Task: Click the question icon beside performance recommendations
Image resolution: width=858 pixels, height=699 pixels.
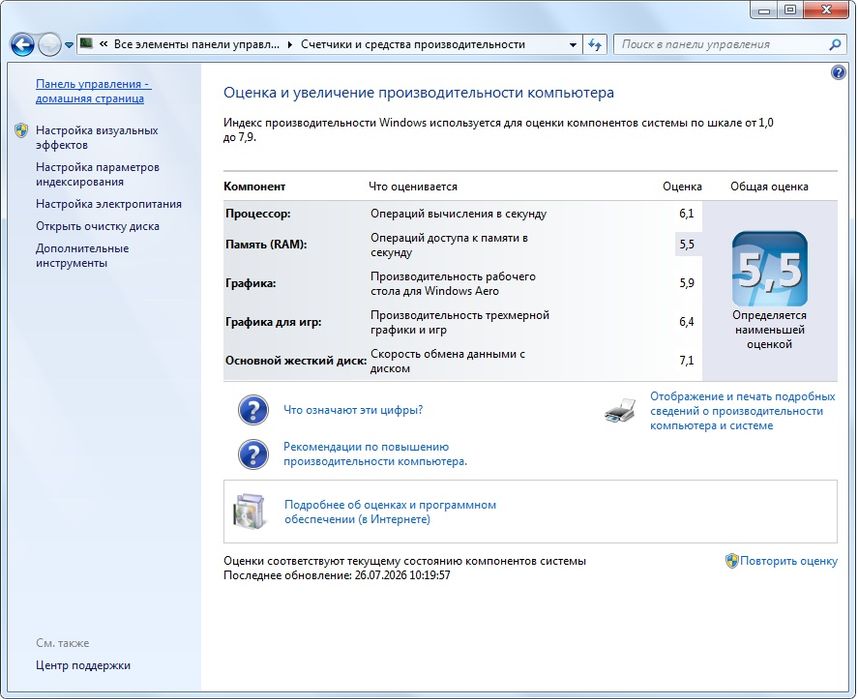Action: point(253,454)
